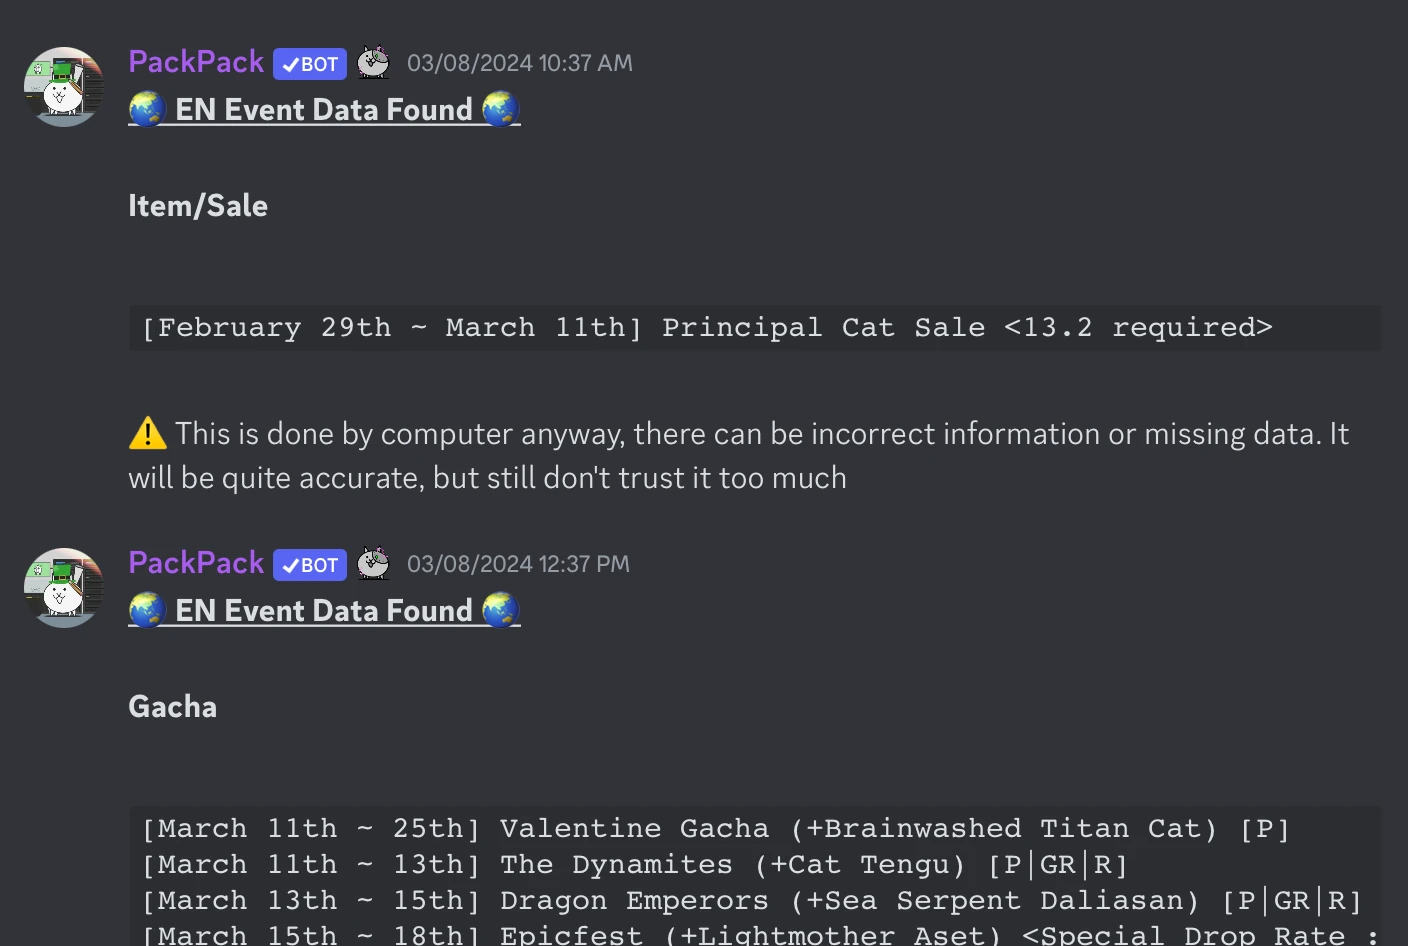Click globe emoji before second EN Event Data Found

point(147,610)
